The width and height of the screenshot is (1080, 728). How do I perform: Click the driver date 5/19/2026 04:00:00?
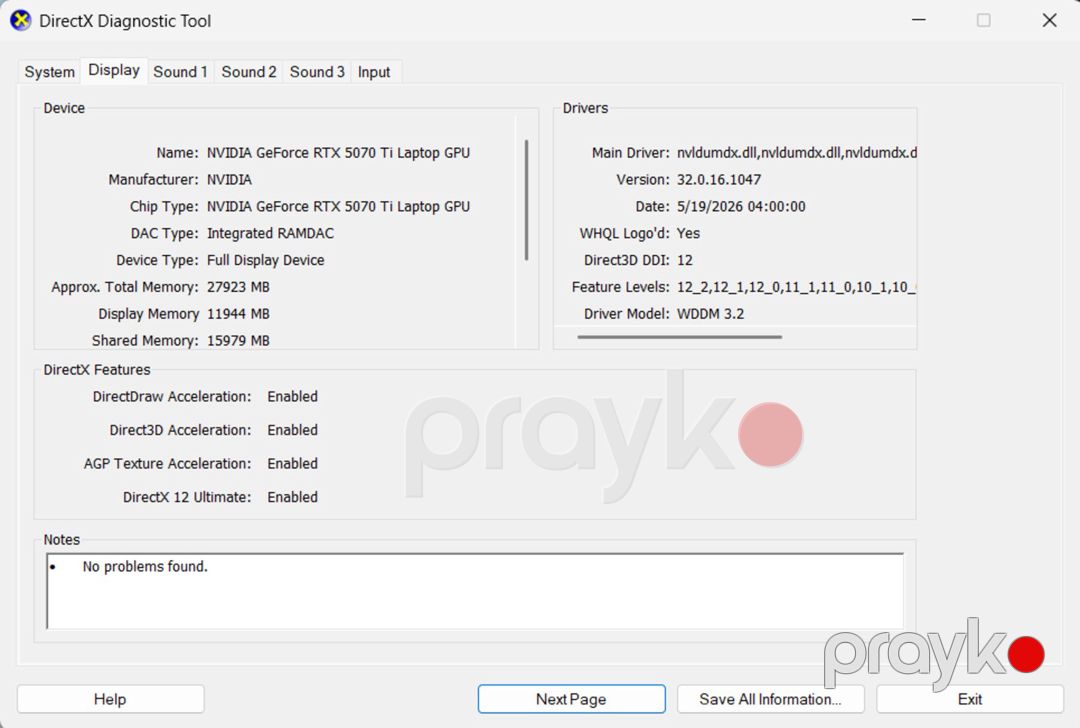[741, 207]
